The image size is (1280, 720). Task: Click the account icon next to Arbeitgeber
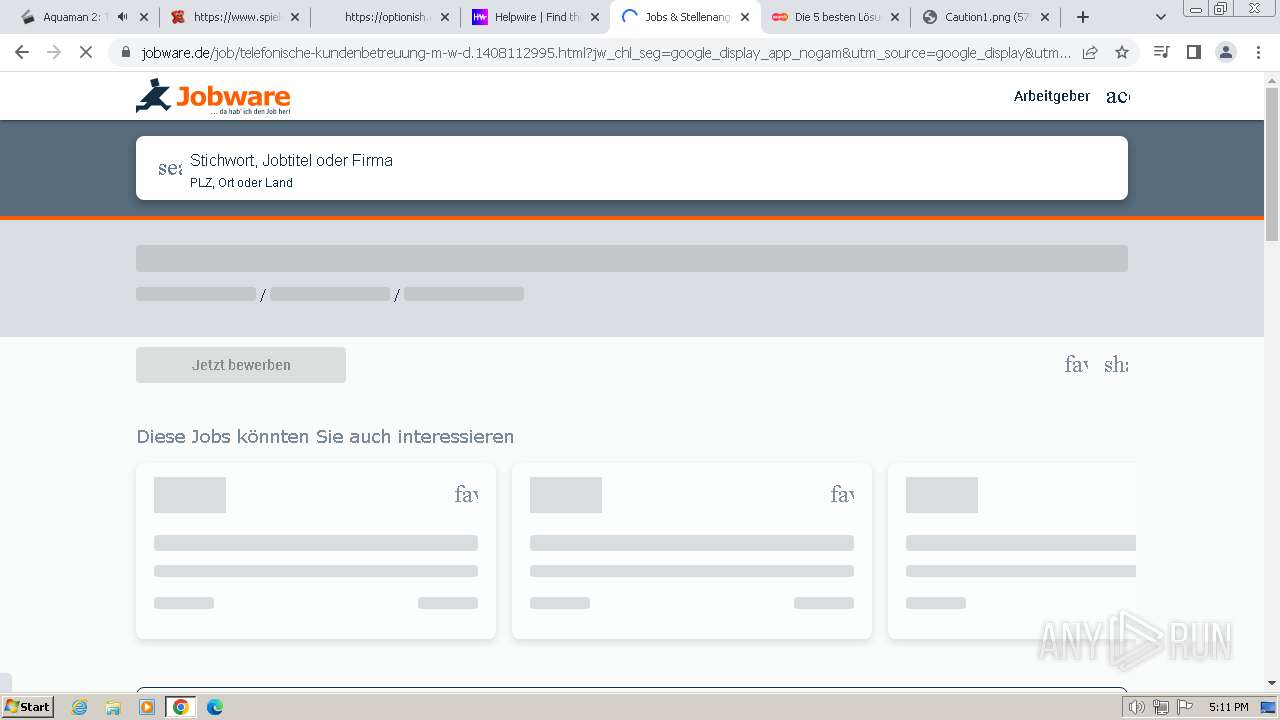[x=1118, y=96]
